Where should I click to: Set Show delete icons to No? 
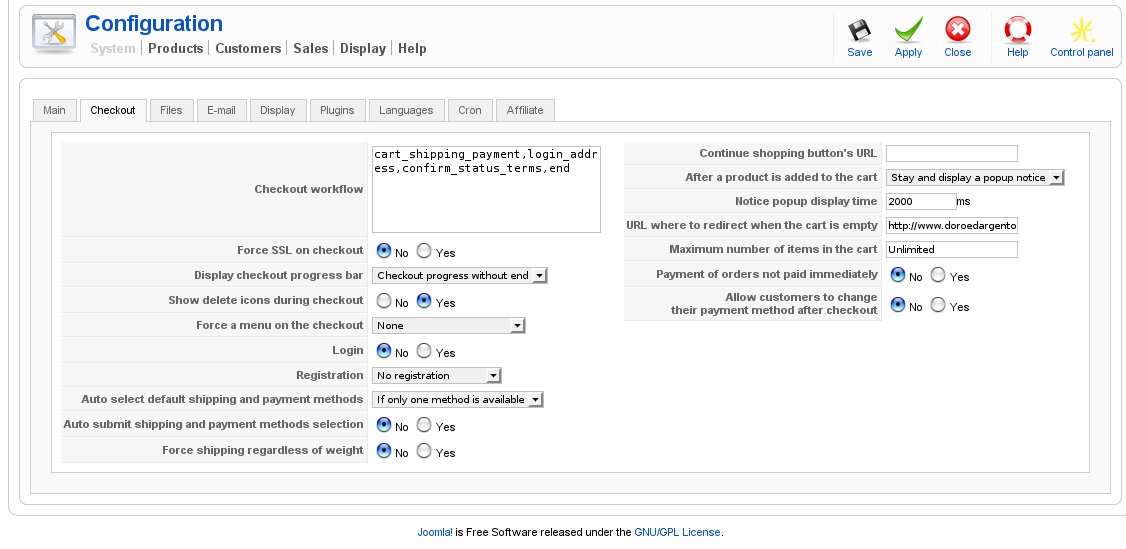pyautogui.click(x=383, y=301)
